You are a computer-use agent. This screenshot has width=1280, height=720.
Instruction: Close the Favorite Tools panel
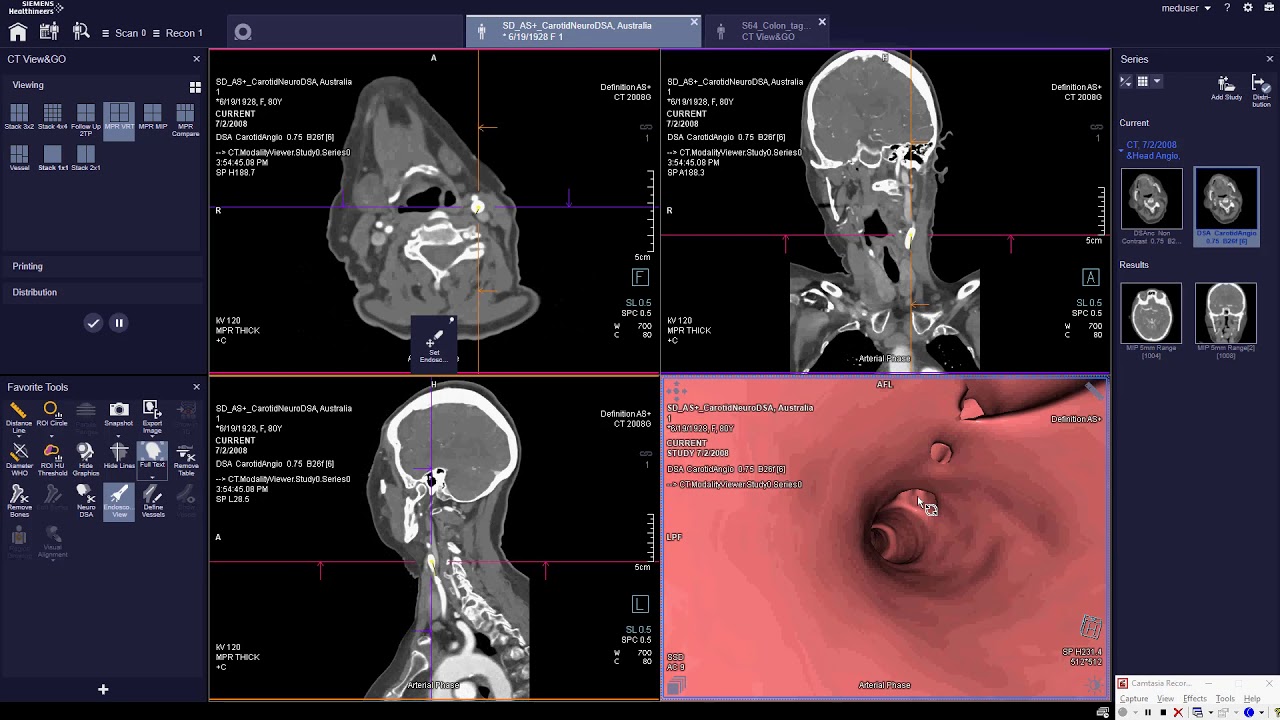[x=196, y=387]
